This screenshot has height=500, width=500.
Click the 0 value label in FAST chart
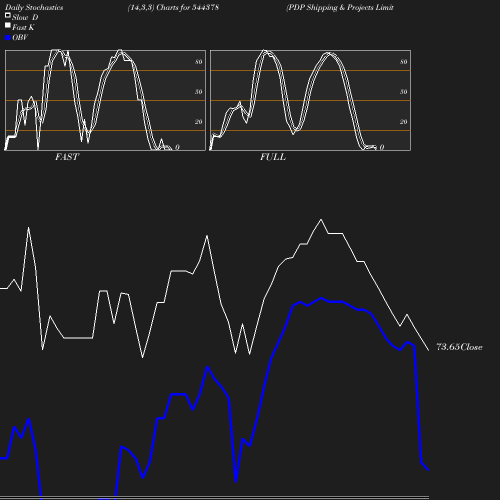pos(177,147)
